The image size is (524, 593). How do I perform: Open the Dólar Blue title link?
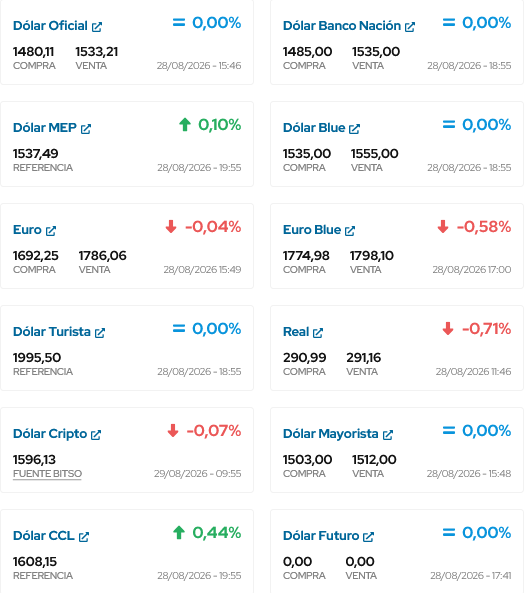314,128
